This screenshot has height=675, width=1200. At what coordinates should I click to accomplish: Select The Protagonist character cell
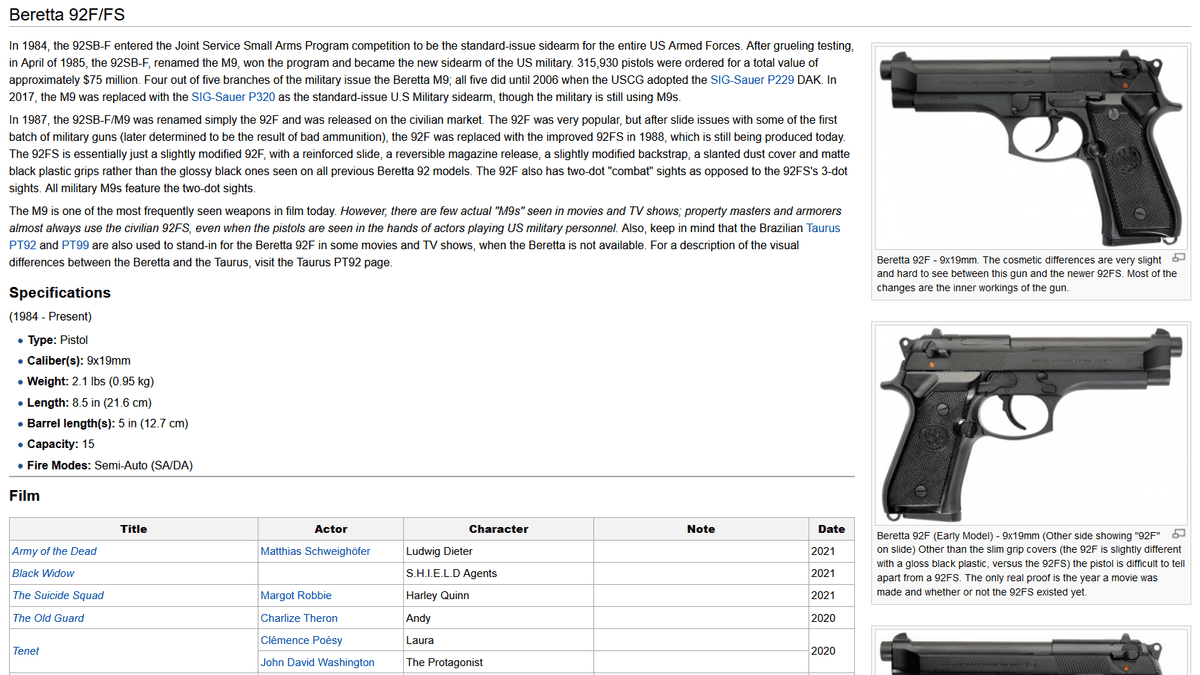click(x=498, y=662)
